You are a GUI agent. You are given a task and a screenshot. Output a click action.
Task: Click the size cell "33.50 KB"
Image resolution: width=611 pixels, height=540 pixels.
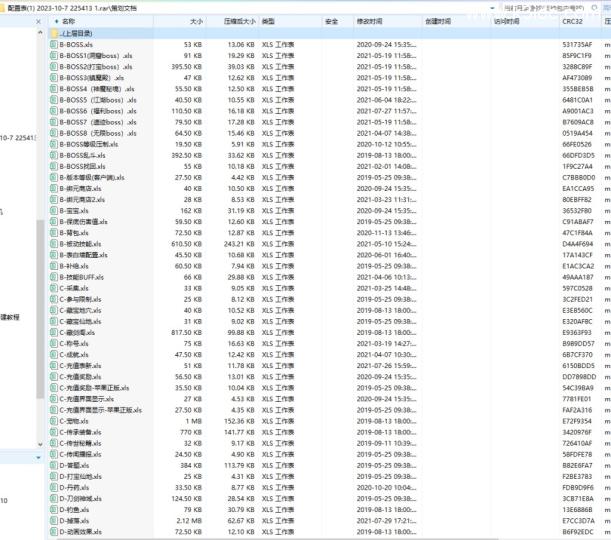pos(188,487)
